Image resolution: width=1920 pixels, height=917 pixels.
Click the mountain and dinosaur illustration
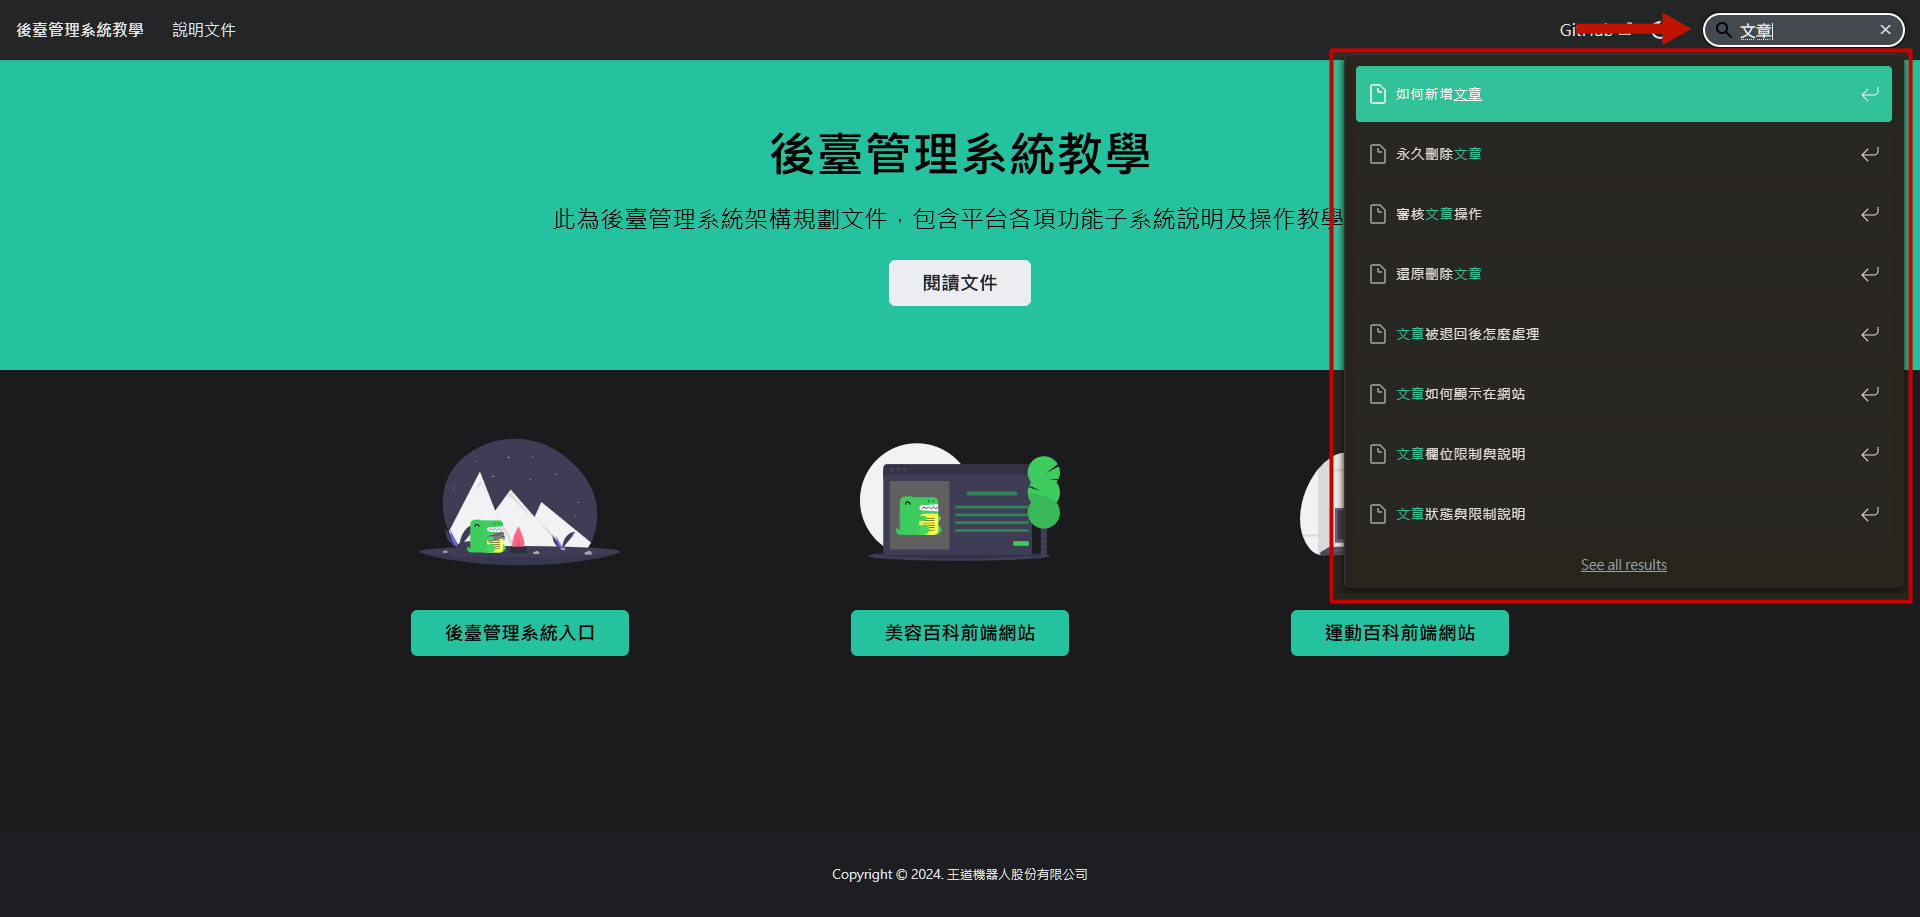point(520,501)
